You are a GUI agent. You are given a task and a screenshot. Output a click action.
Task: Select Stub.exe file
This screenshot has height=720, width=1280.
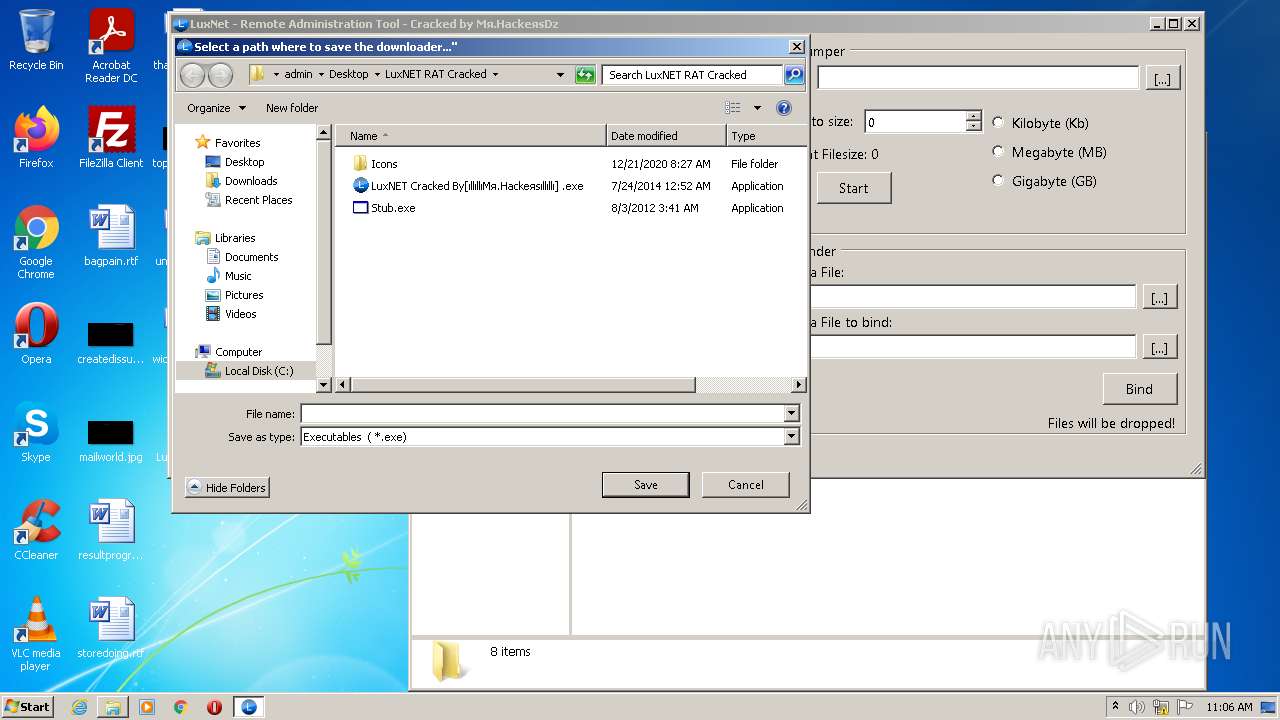(x=384, y=208)
